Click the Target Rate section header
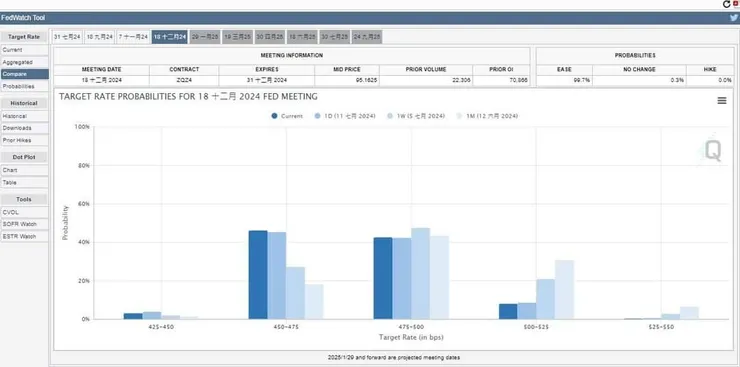 pyautogui.click(x=24, y=37)
